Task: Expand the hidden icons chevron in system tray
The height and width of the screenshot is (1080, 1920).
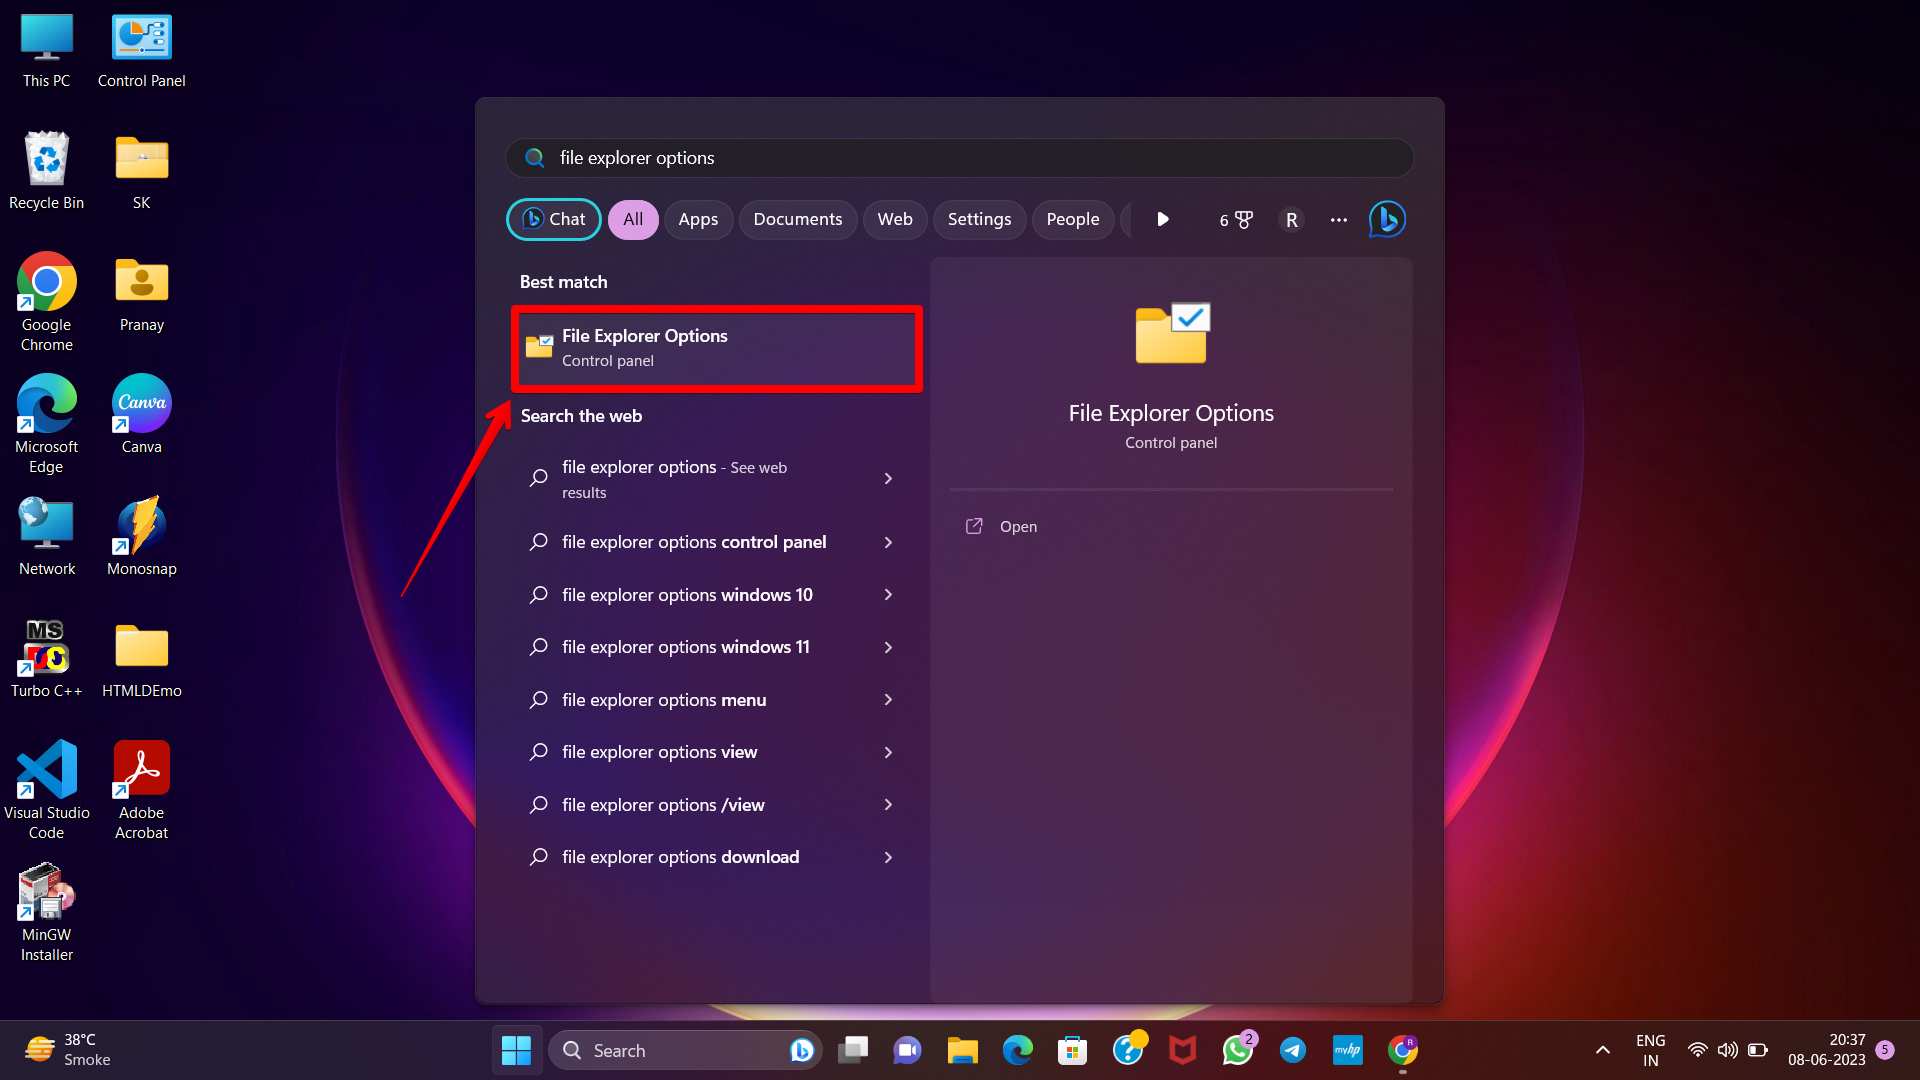Action: (1601, 1050)
